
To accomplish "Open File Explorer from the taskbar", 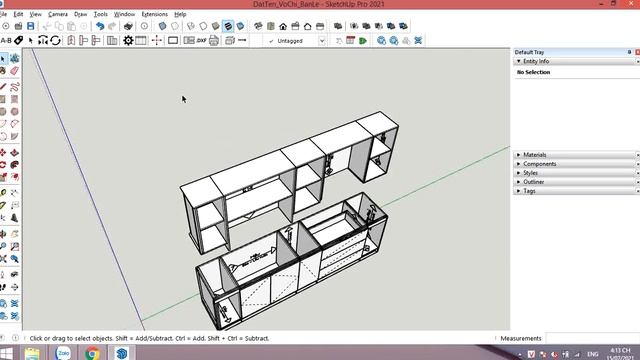I will pyautogui.click(x=32, y=353).
